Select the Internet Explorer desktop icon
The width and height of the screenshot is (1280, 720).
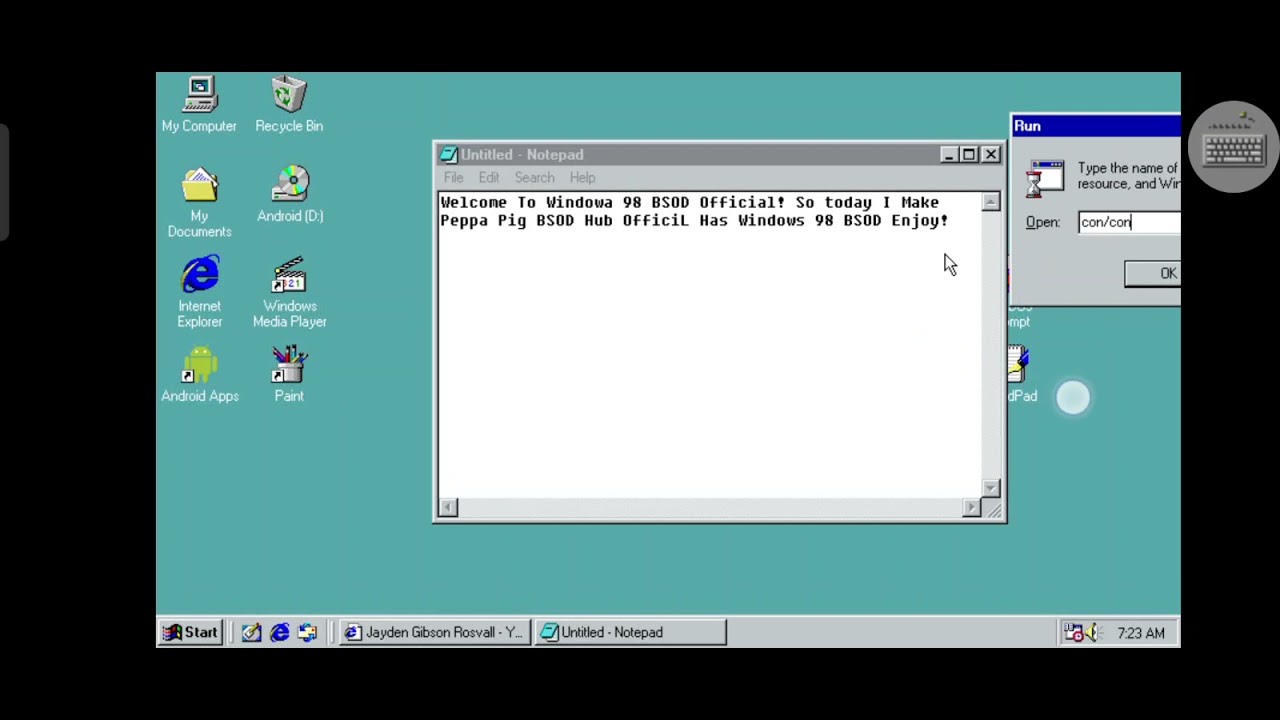(x=200, y=292)
